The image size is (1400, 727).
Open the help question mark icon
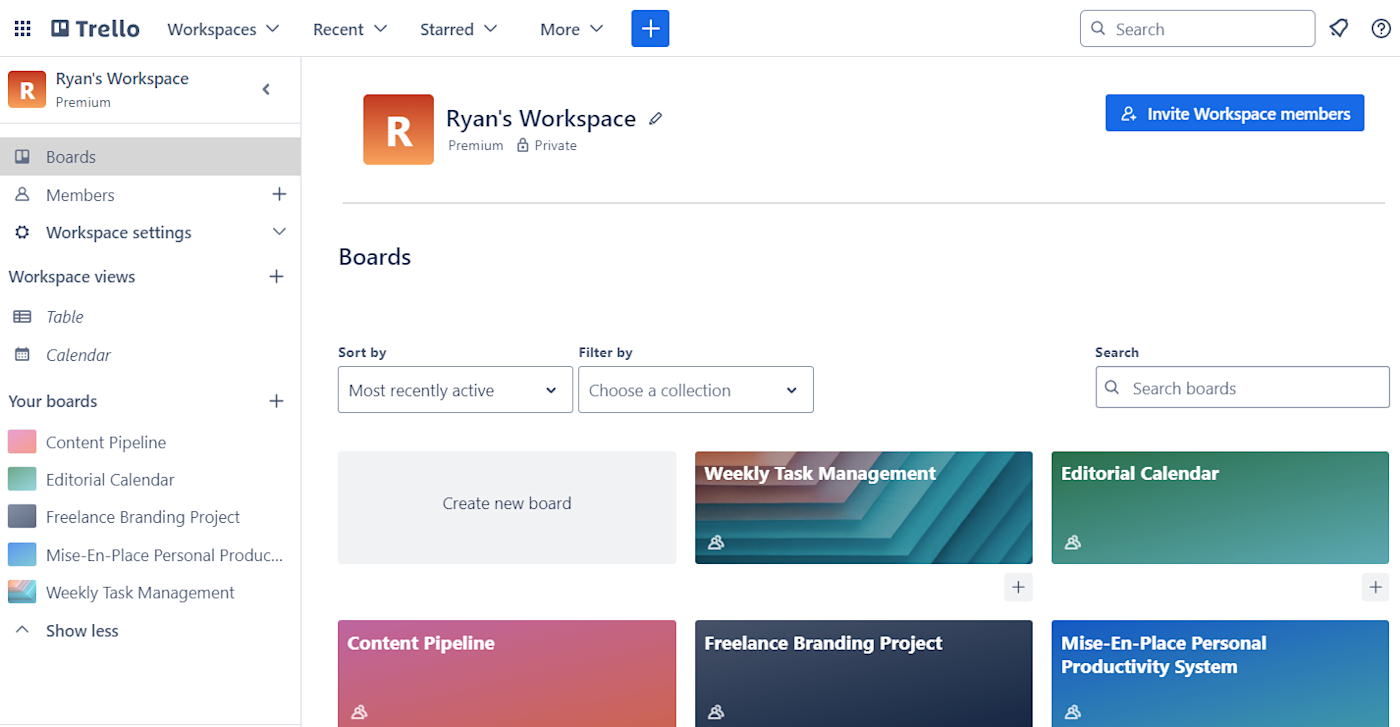pos(1381,29)
